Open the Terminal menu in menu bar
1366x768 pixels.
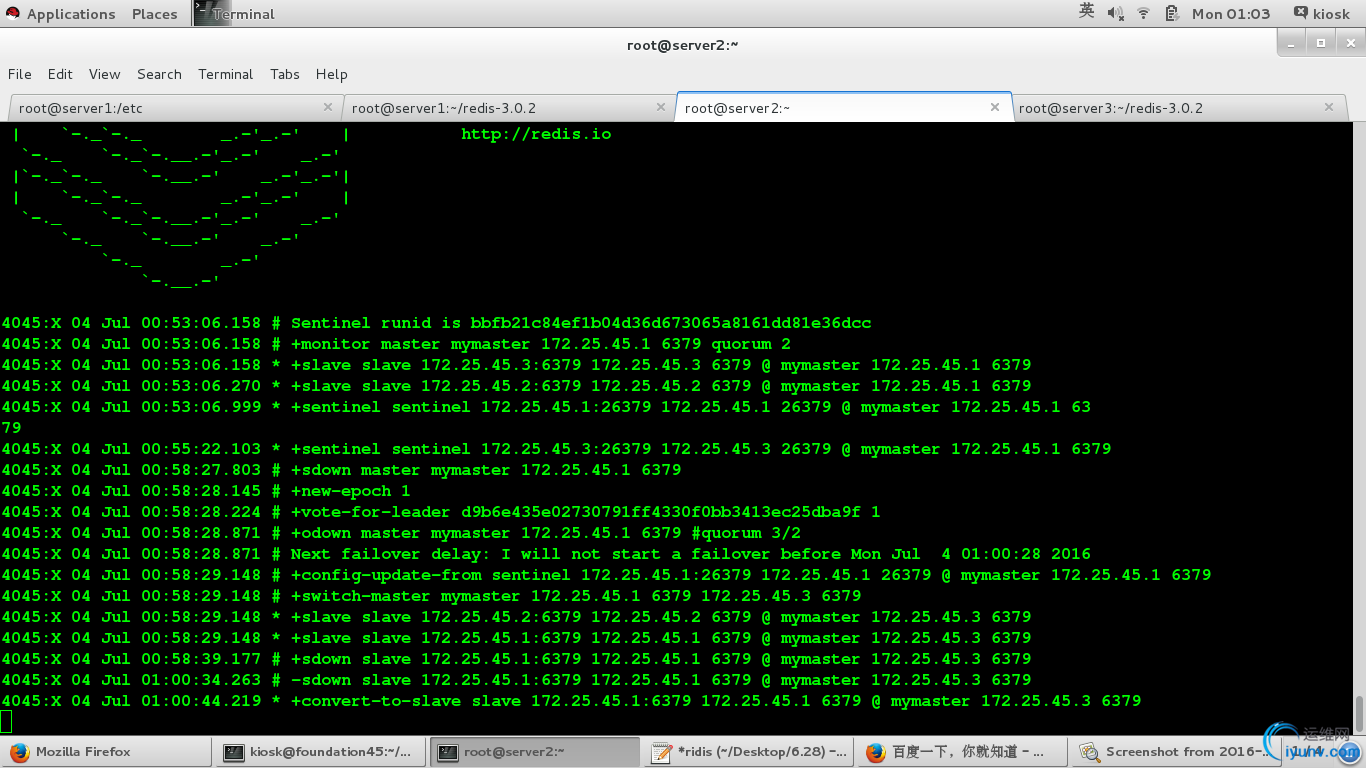point(225,74)
